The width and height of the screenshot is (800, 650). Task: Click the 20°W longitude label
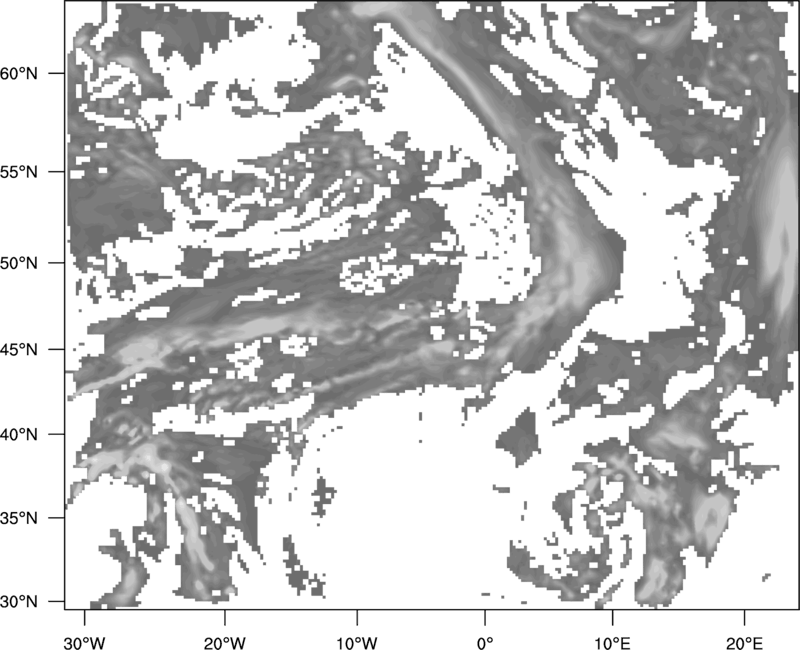point(224,643)
